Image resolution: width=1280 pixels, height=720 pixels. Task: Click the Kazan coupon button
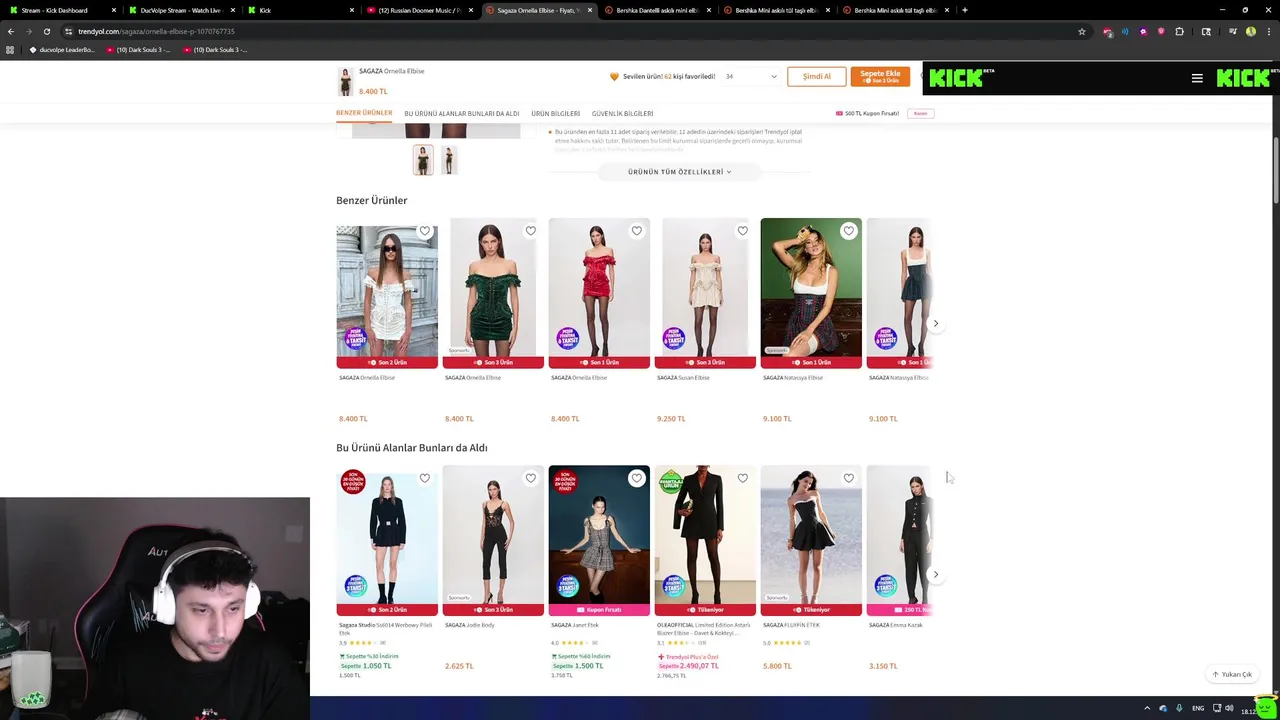tap(920, 113)
